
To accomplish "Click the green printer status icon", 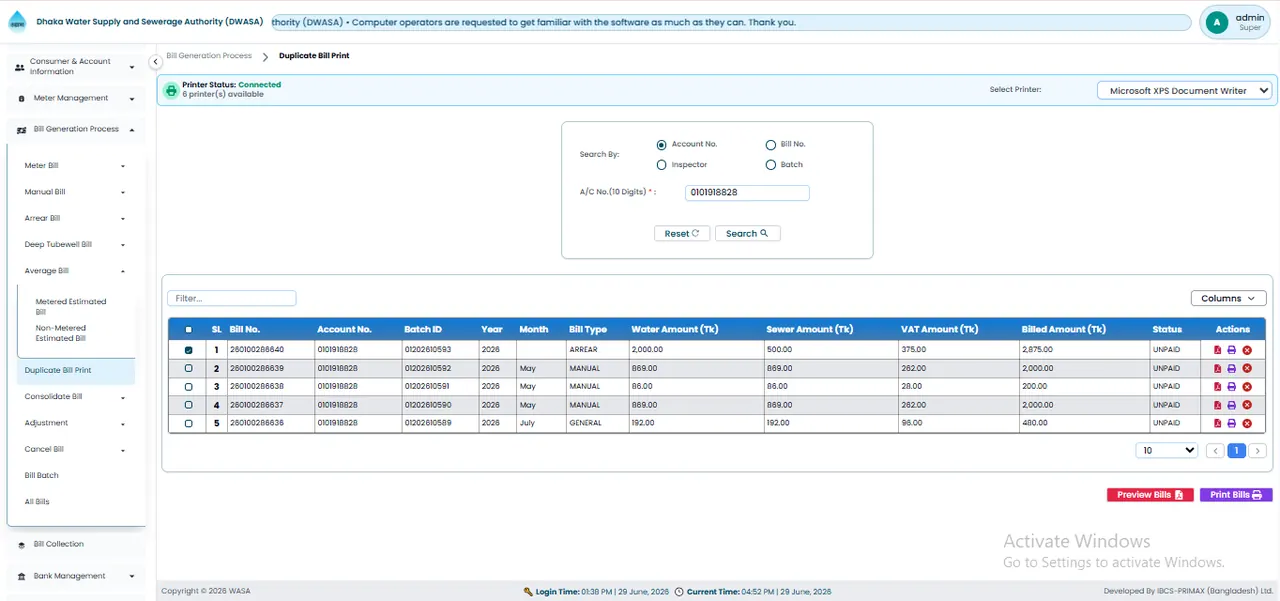I will pyautogui.click(x=171, y=90).
